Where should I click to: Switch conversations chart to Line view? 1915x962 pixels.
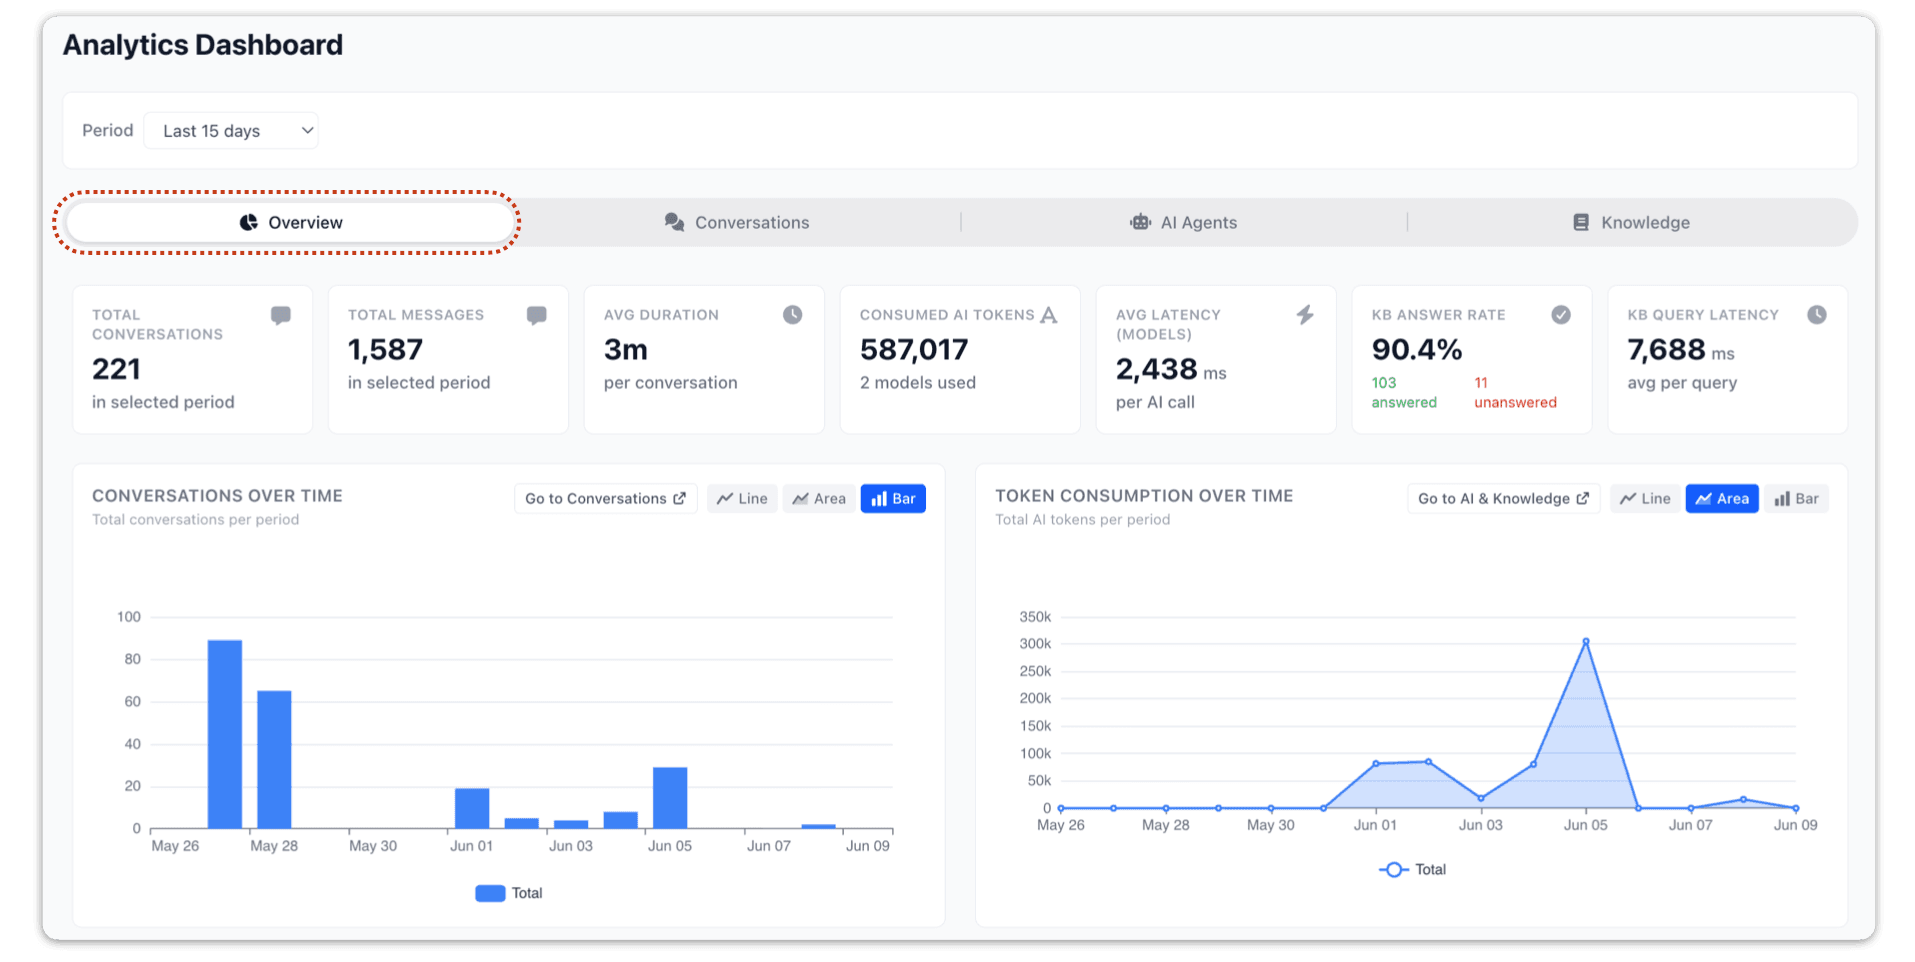(742, 498)
